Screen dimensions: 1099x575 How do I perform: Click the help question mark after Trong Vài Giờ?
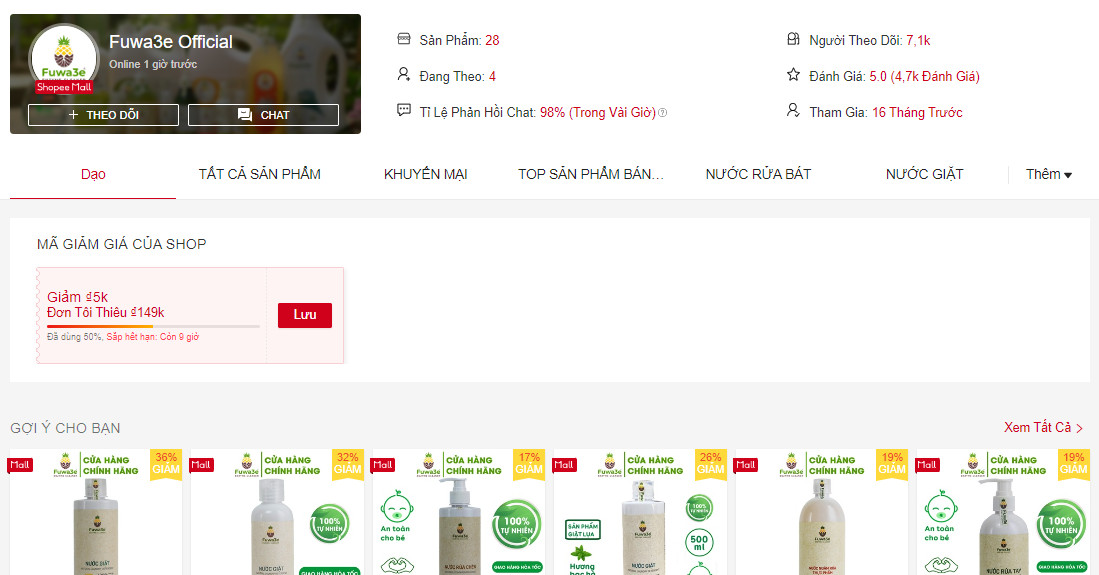[x=662, y=113]
